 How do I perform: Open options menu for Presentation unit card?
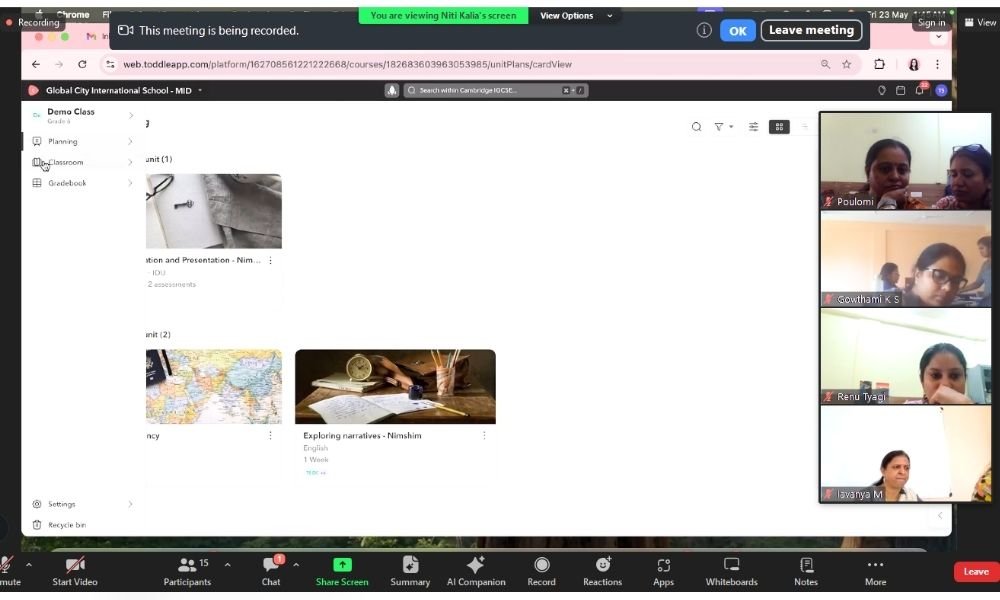pos(270,260)
